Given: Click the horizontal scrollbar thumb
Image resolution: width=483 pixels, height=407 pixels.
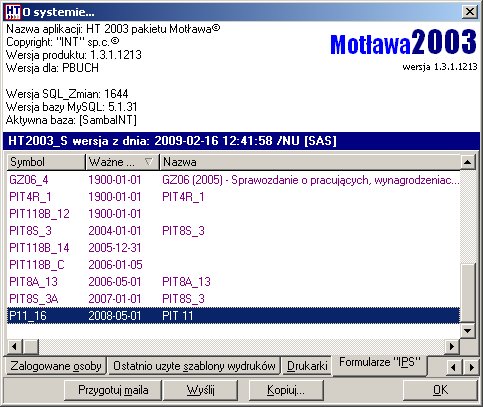Looking at the screenshot, I should coord(31,346).
